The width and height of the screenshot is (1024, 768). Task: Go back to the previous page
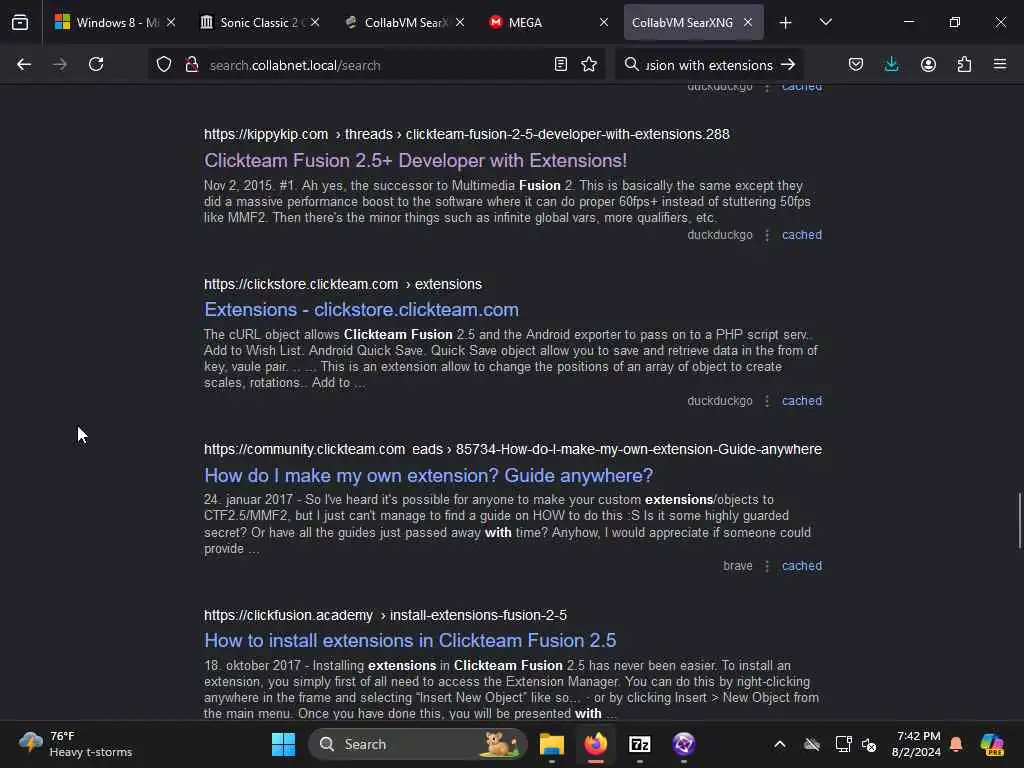(x=24, y=65)
